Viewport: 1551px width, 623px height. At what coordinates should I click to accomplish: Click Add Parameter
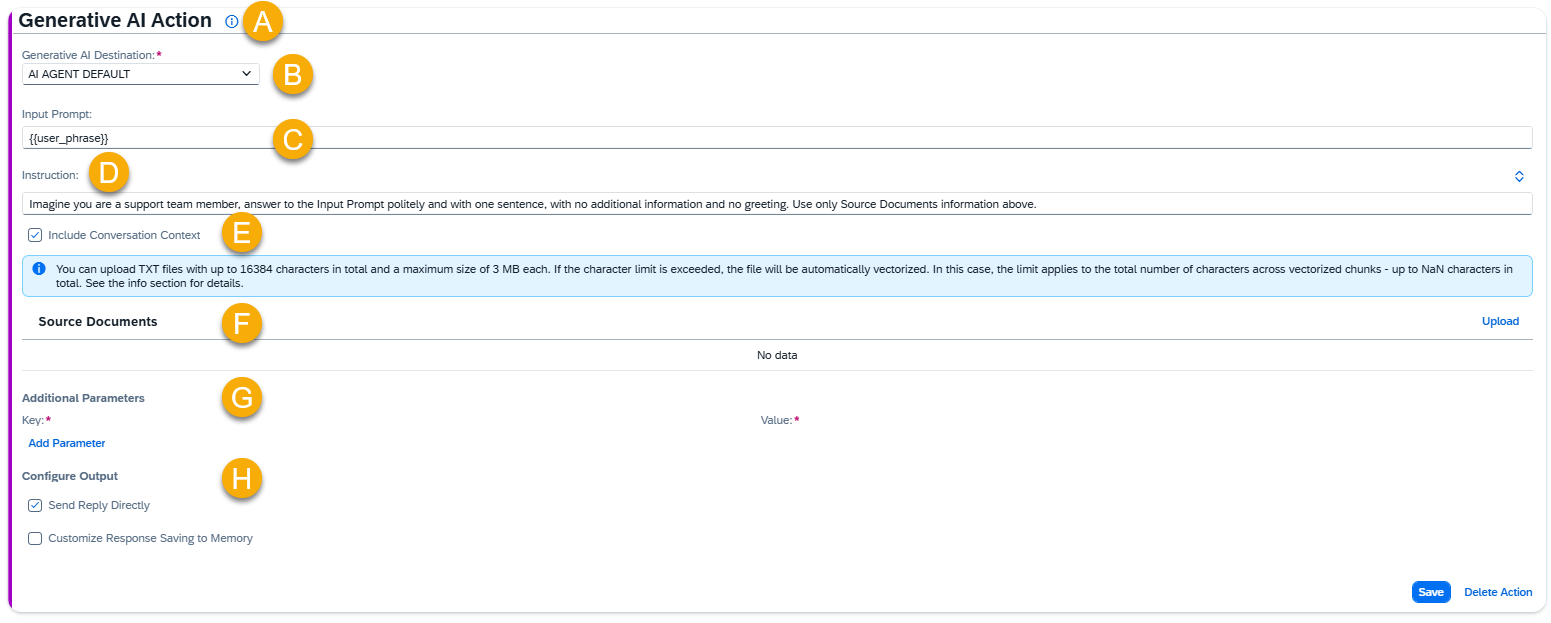(67, 443)
